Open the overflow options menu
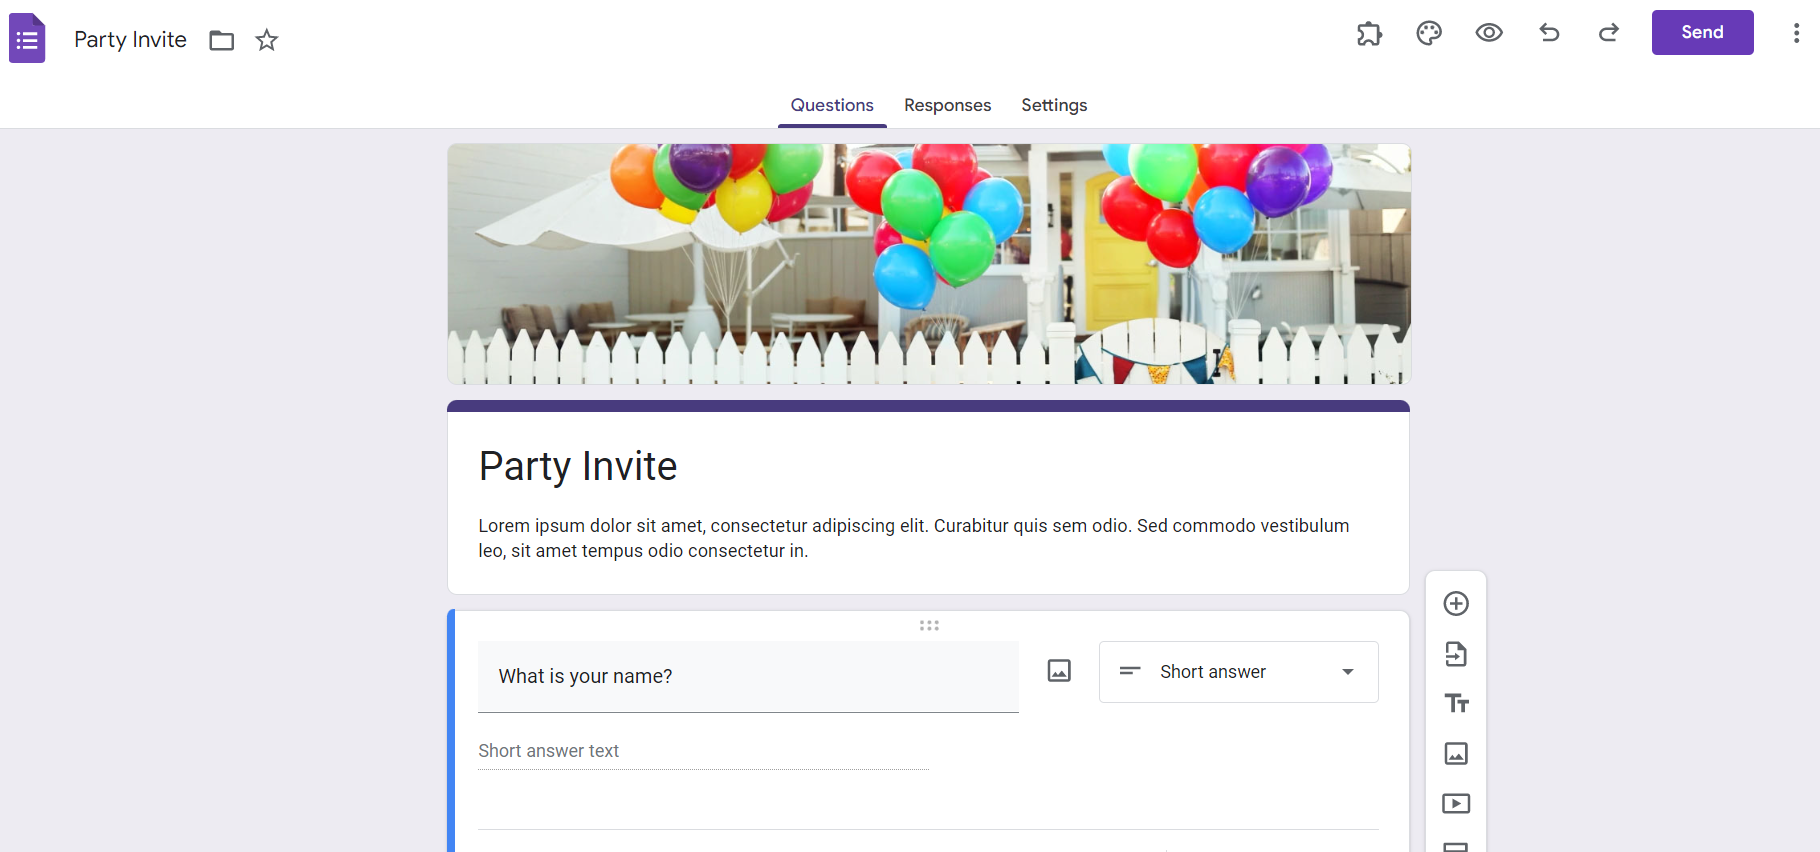 pos(1794,33)
